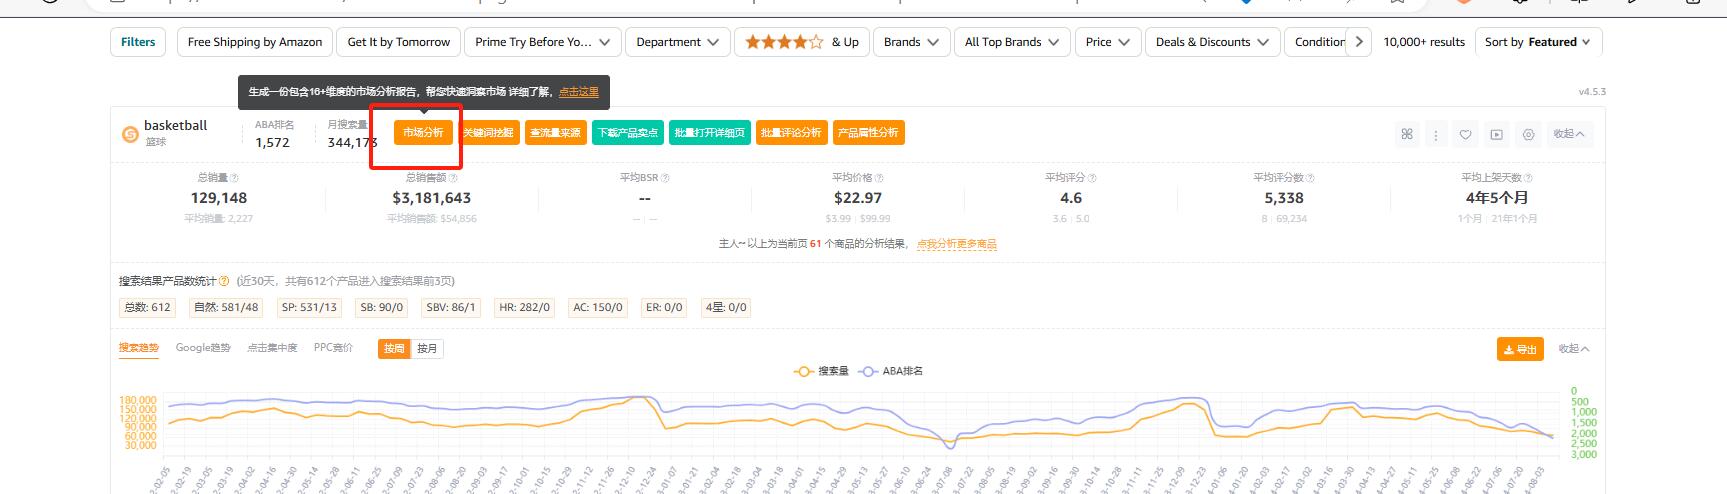Image resolution: width=1727 pixels, height=494 pixels.
Task: Click the 4 Stars & Up rating filter
Action: click(803, 42)
